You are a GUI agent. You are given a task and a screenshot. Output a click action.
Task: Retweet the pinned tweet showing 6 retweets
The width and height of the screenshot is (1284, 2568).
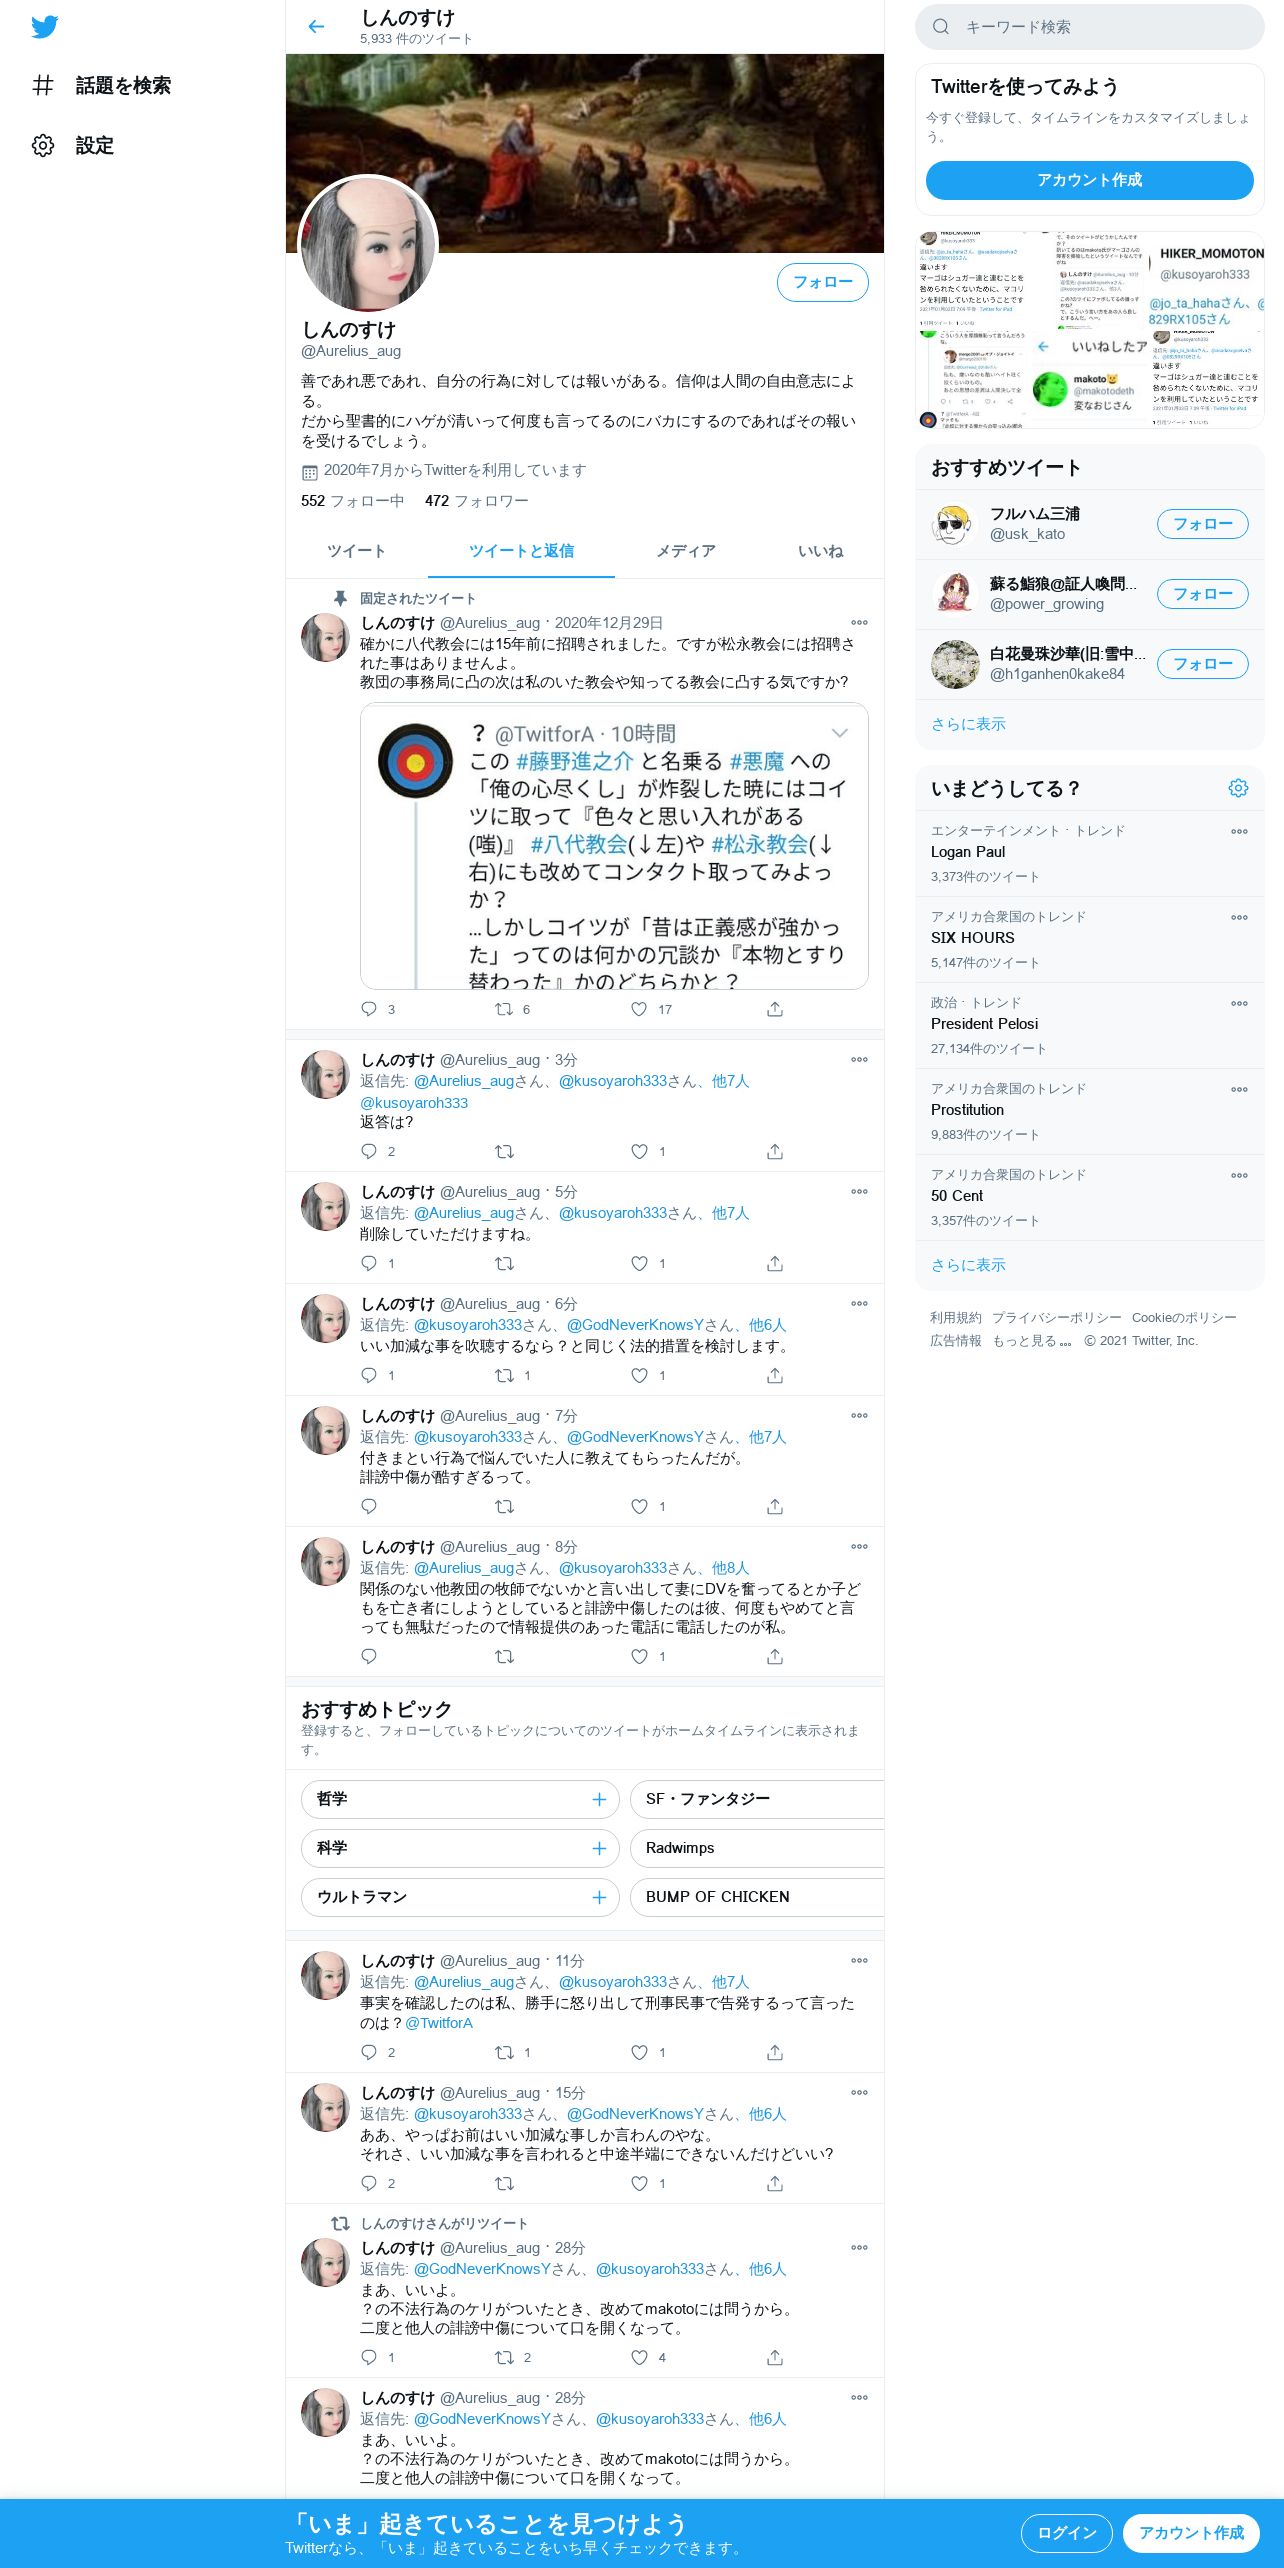pyautogui.click(x=504, y=1009)
